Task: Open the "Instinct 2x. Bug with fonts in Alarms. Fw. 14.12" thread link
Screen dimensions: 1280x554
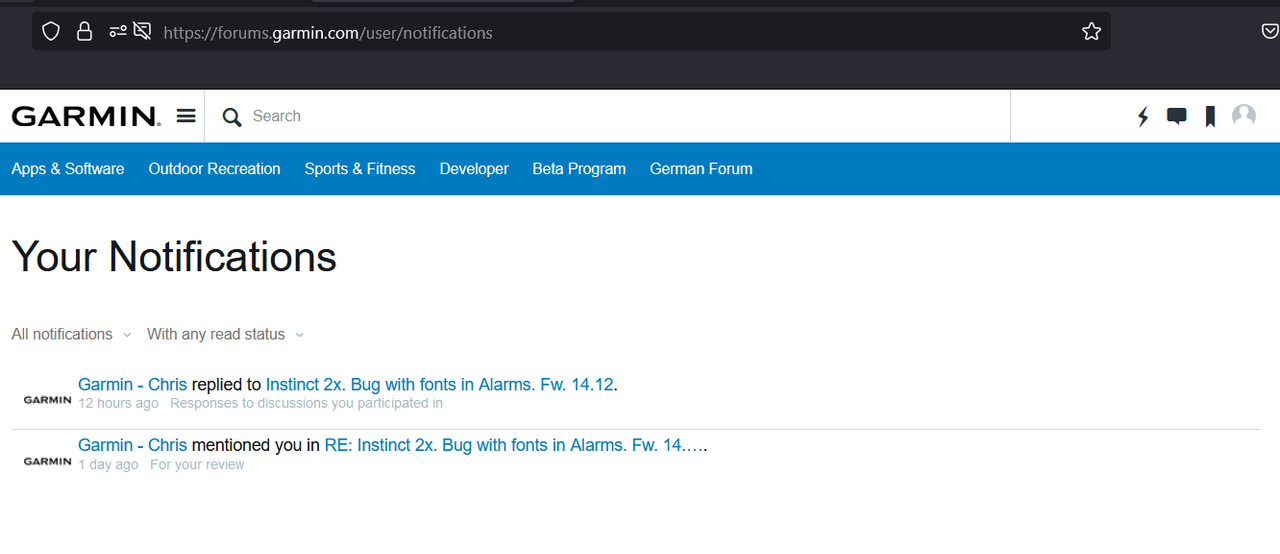Action: coord(439,384)
